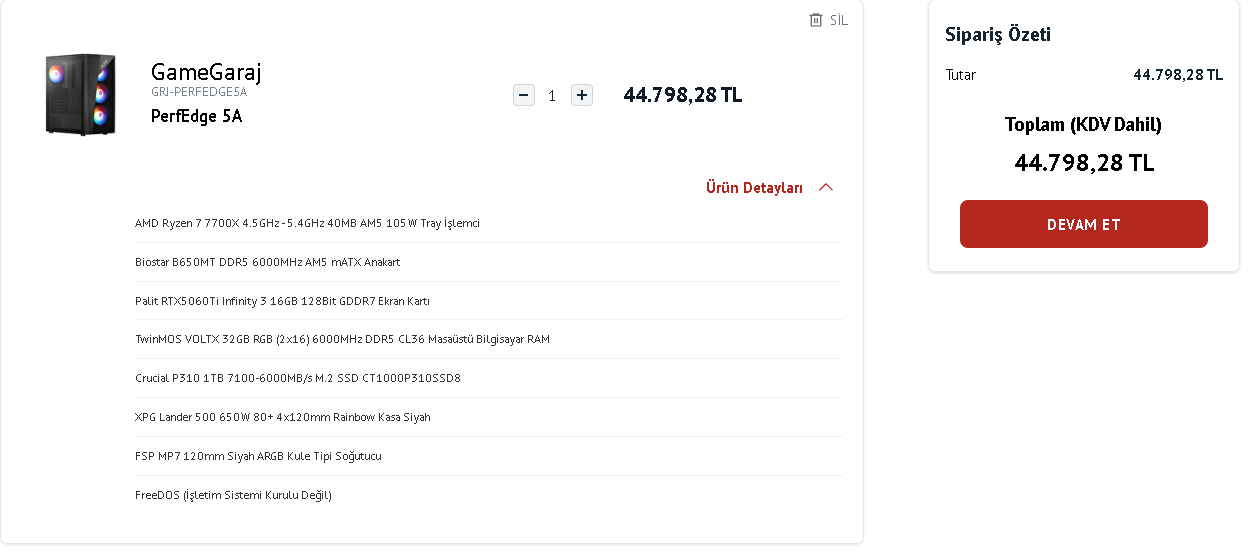Click the Crucial P310 1TB SSD row

point(489,379)
